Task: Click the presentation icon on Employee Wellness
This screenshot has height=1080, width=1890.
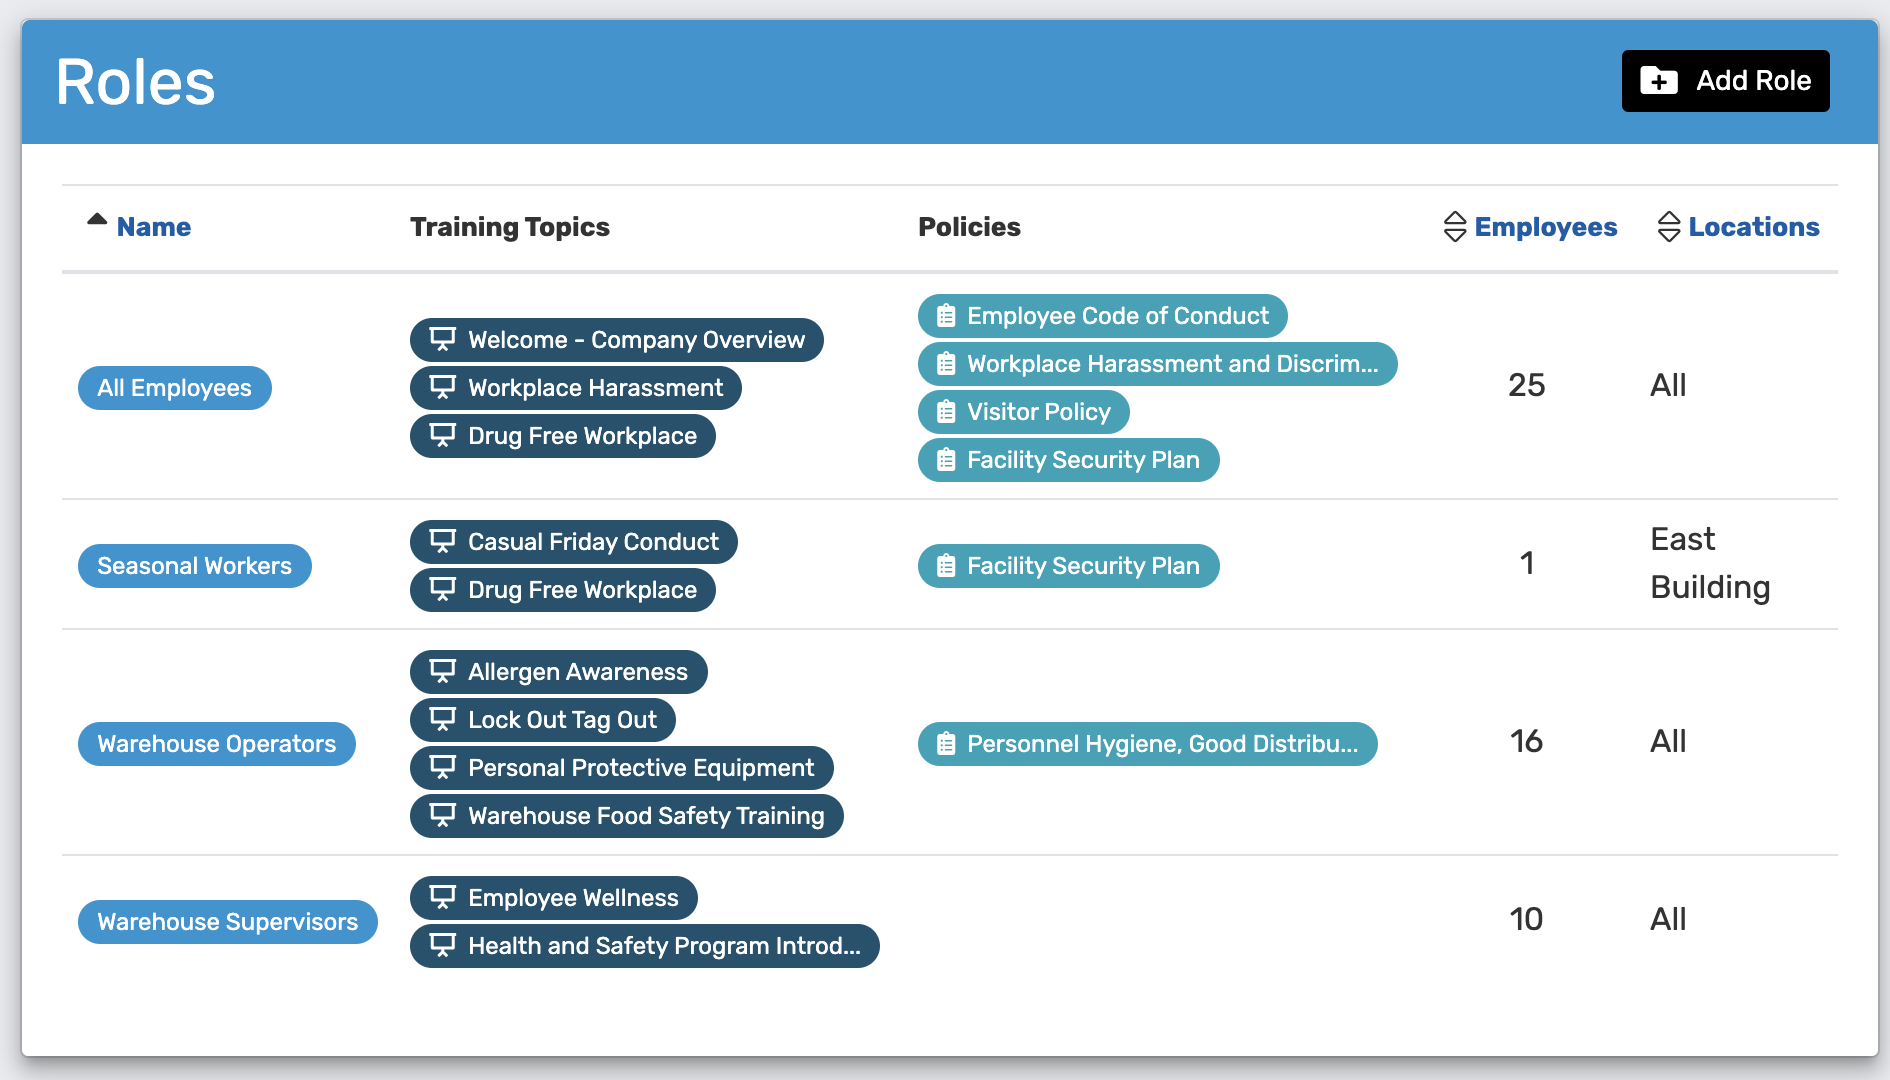Action: (x=442, y=897)
